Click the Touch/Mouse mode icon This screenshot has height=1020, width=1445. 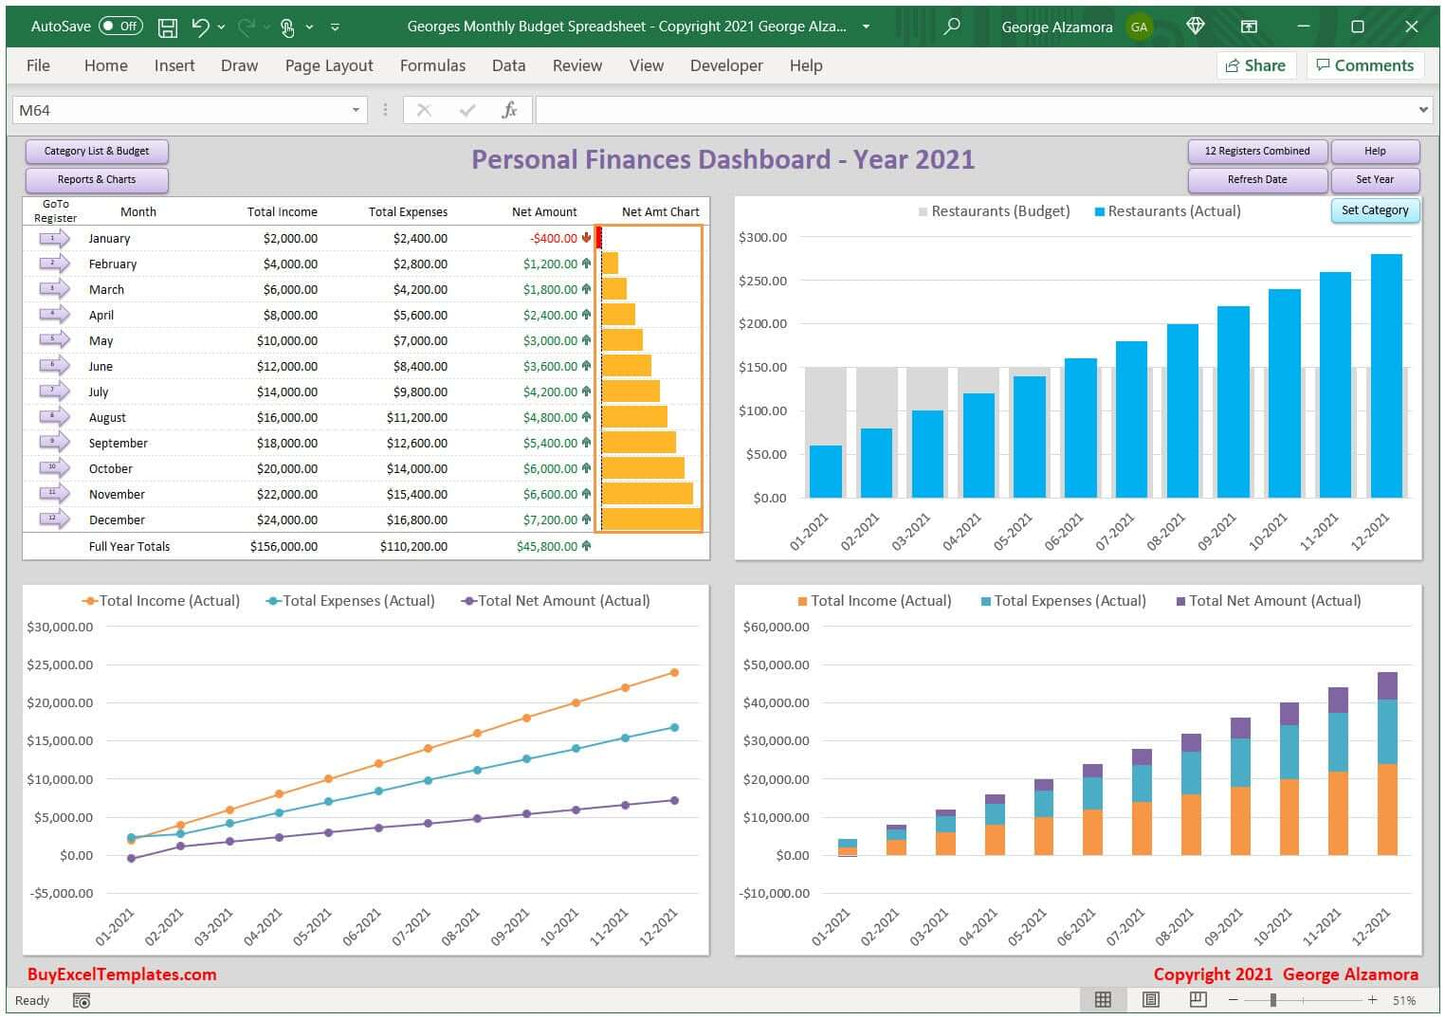point(287,27)
